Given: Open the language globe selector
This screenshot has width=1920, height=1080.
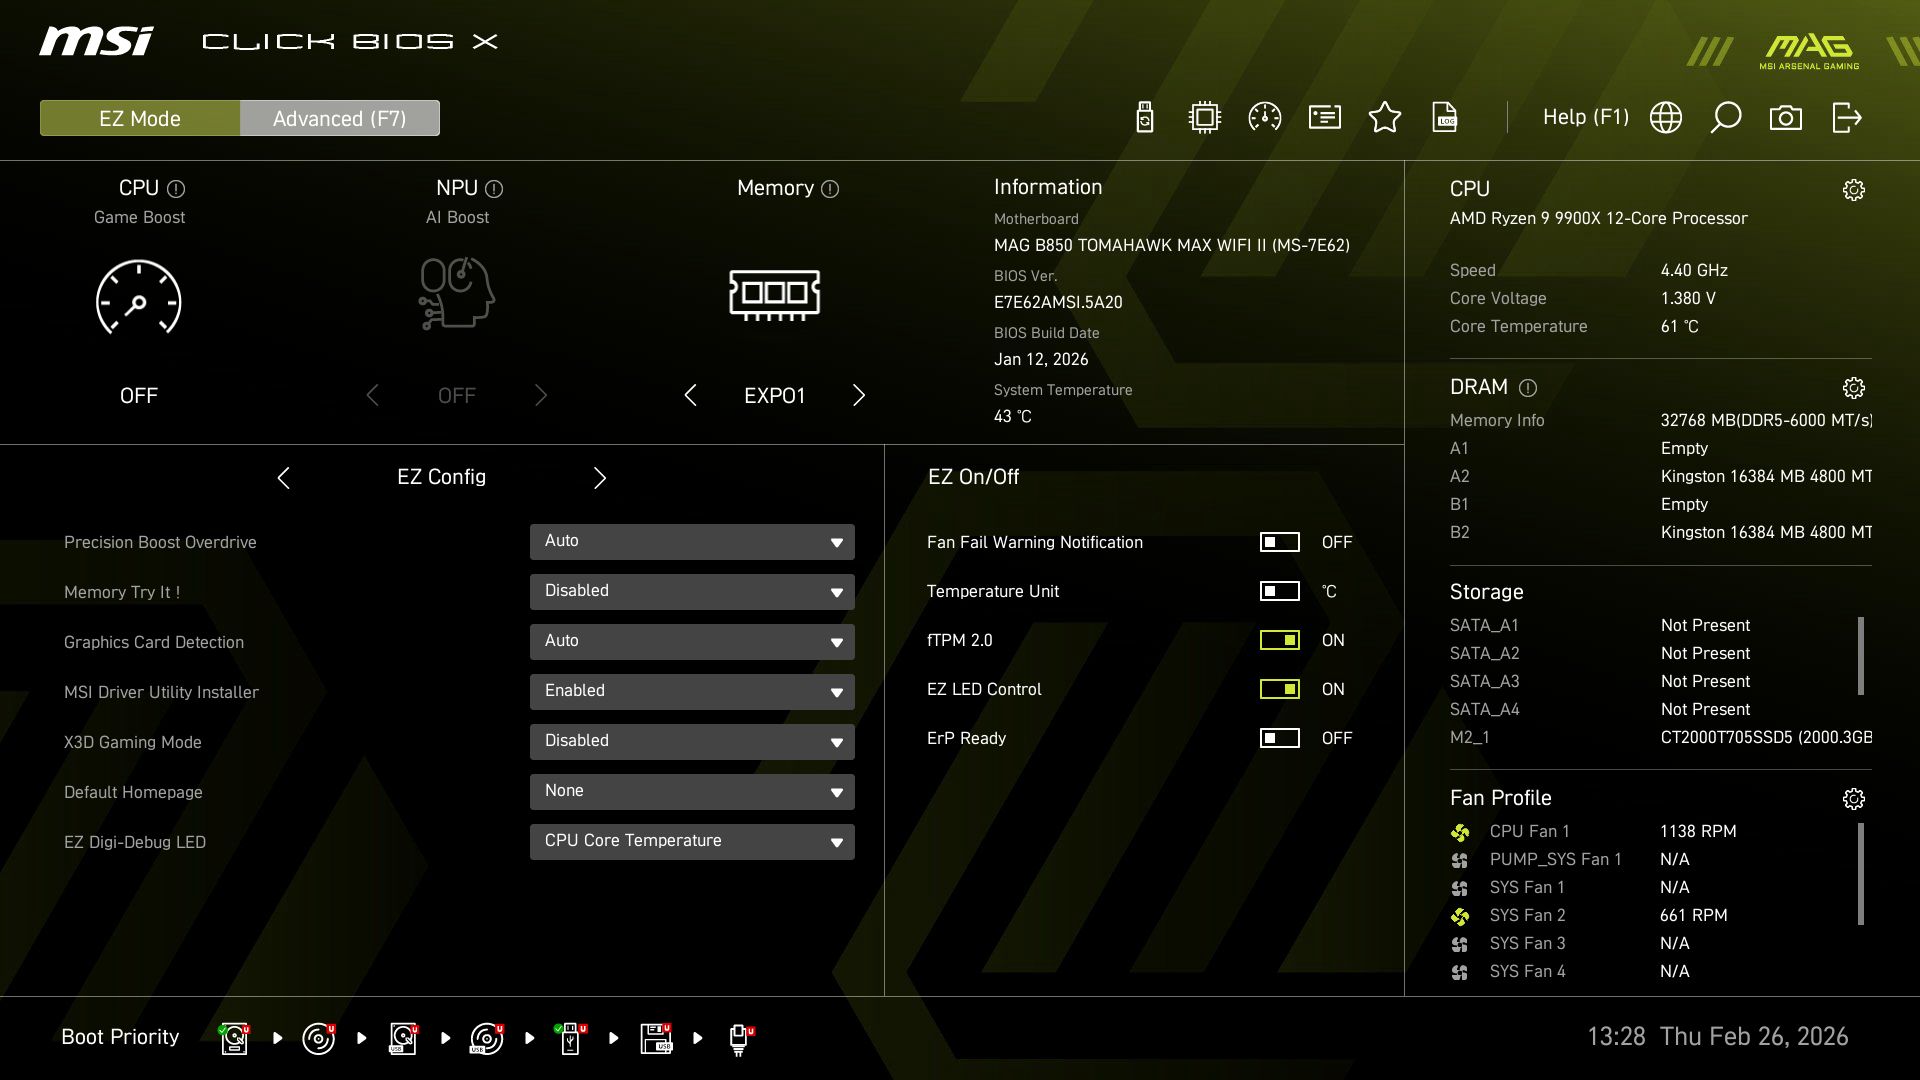Looking at the screenshot, I should point(1665,117).
